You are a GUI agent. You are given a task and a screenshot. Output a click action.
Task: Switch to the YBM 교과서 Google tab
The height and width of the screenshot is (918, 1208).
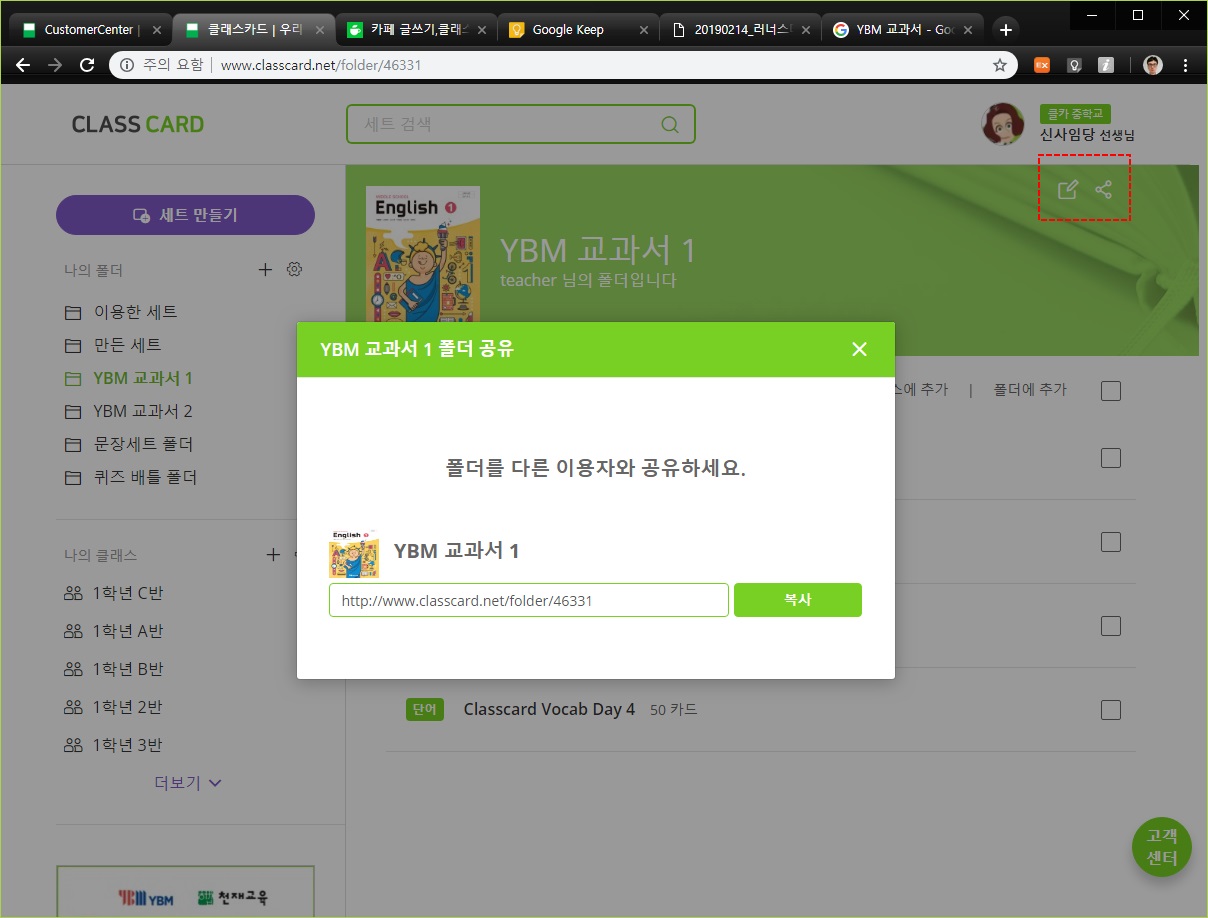pyautogui.click(x=903, y=30)
